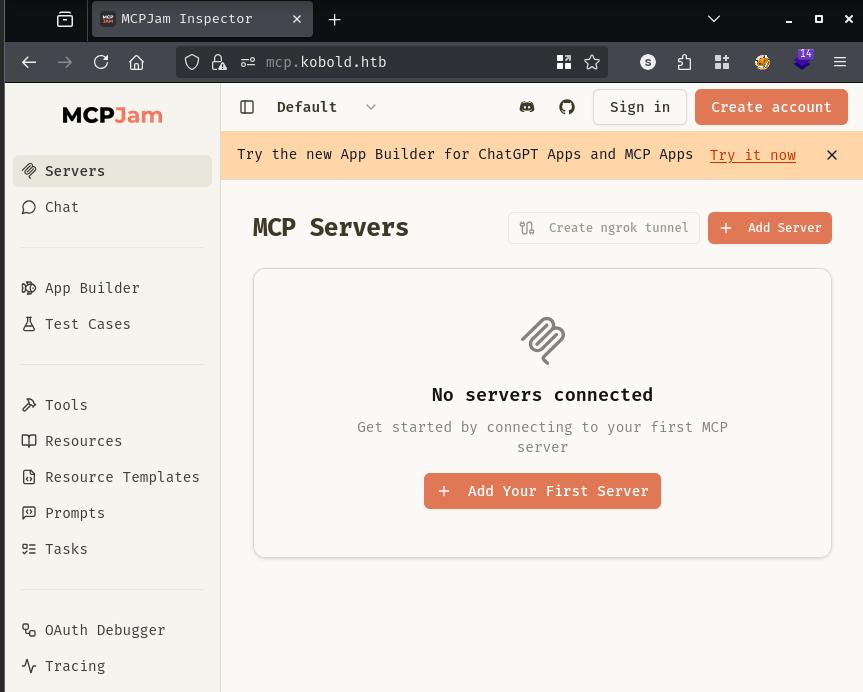This screenshot has width=863, height=692.
Task: Go to Prompts section
Action: tap(112, 513)
